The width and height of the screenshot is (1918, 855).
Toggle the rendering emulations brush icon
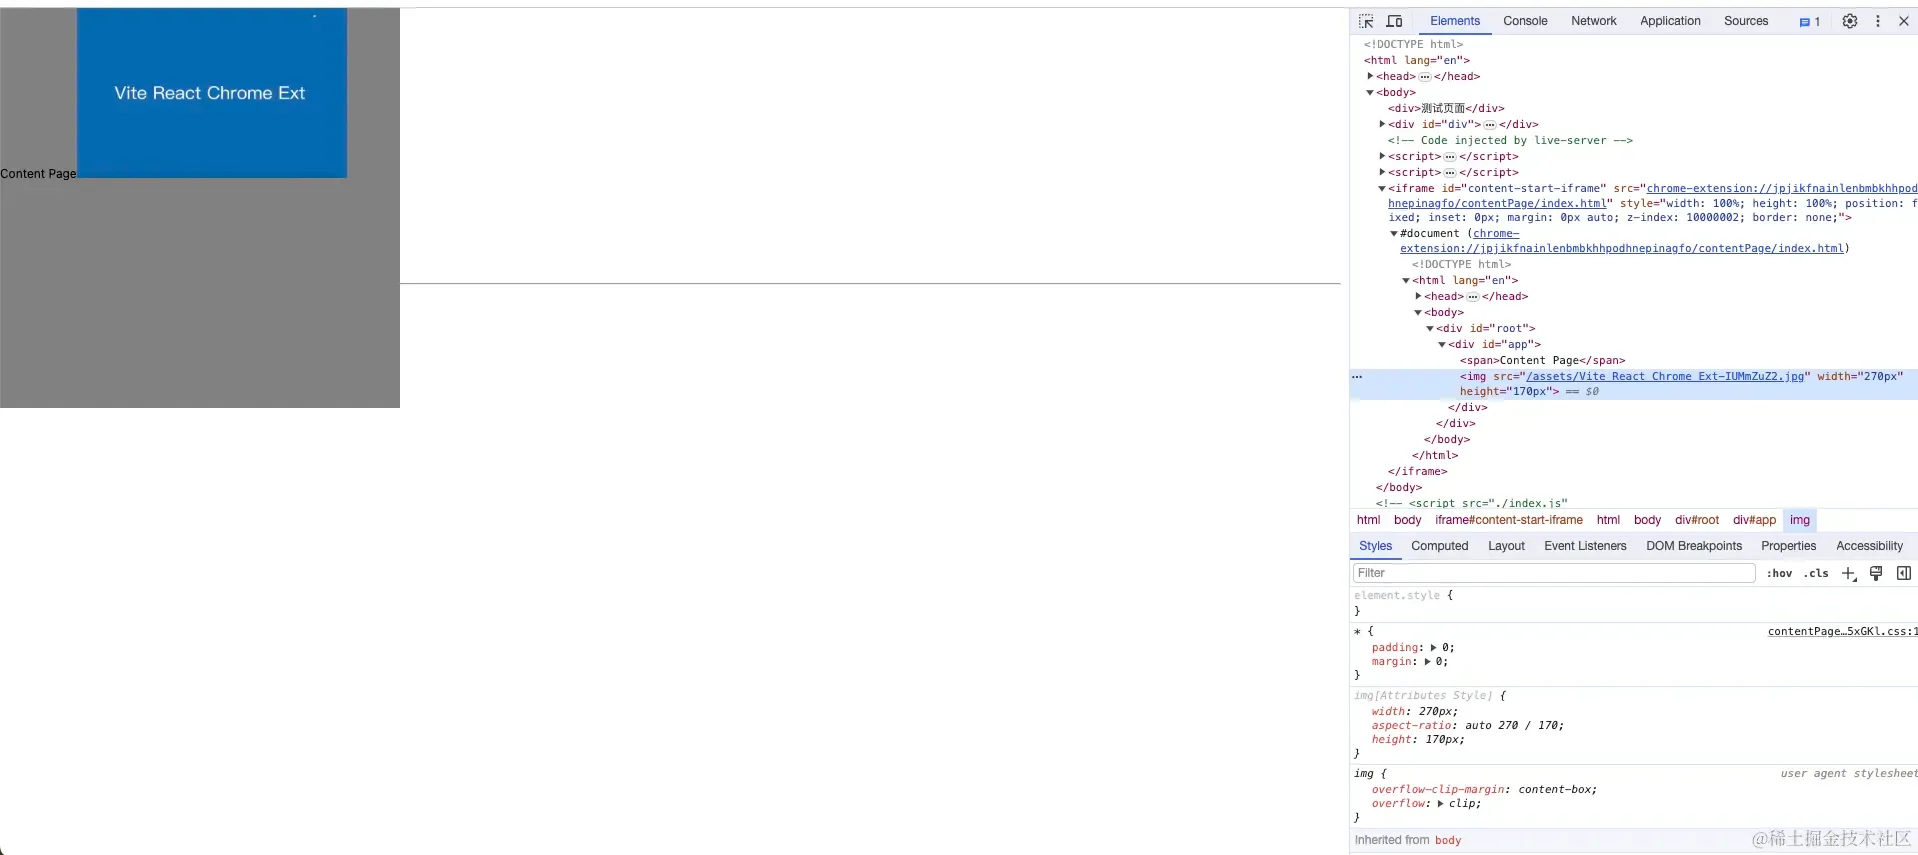(x=1876, y=574)
